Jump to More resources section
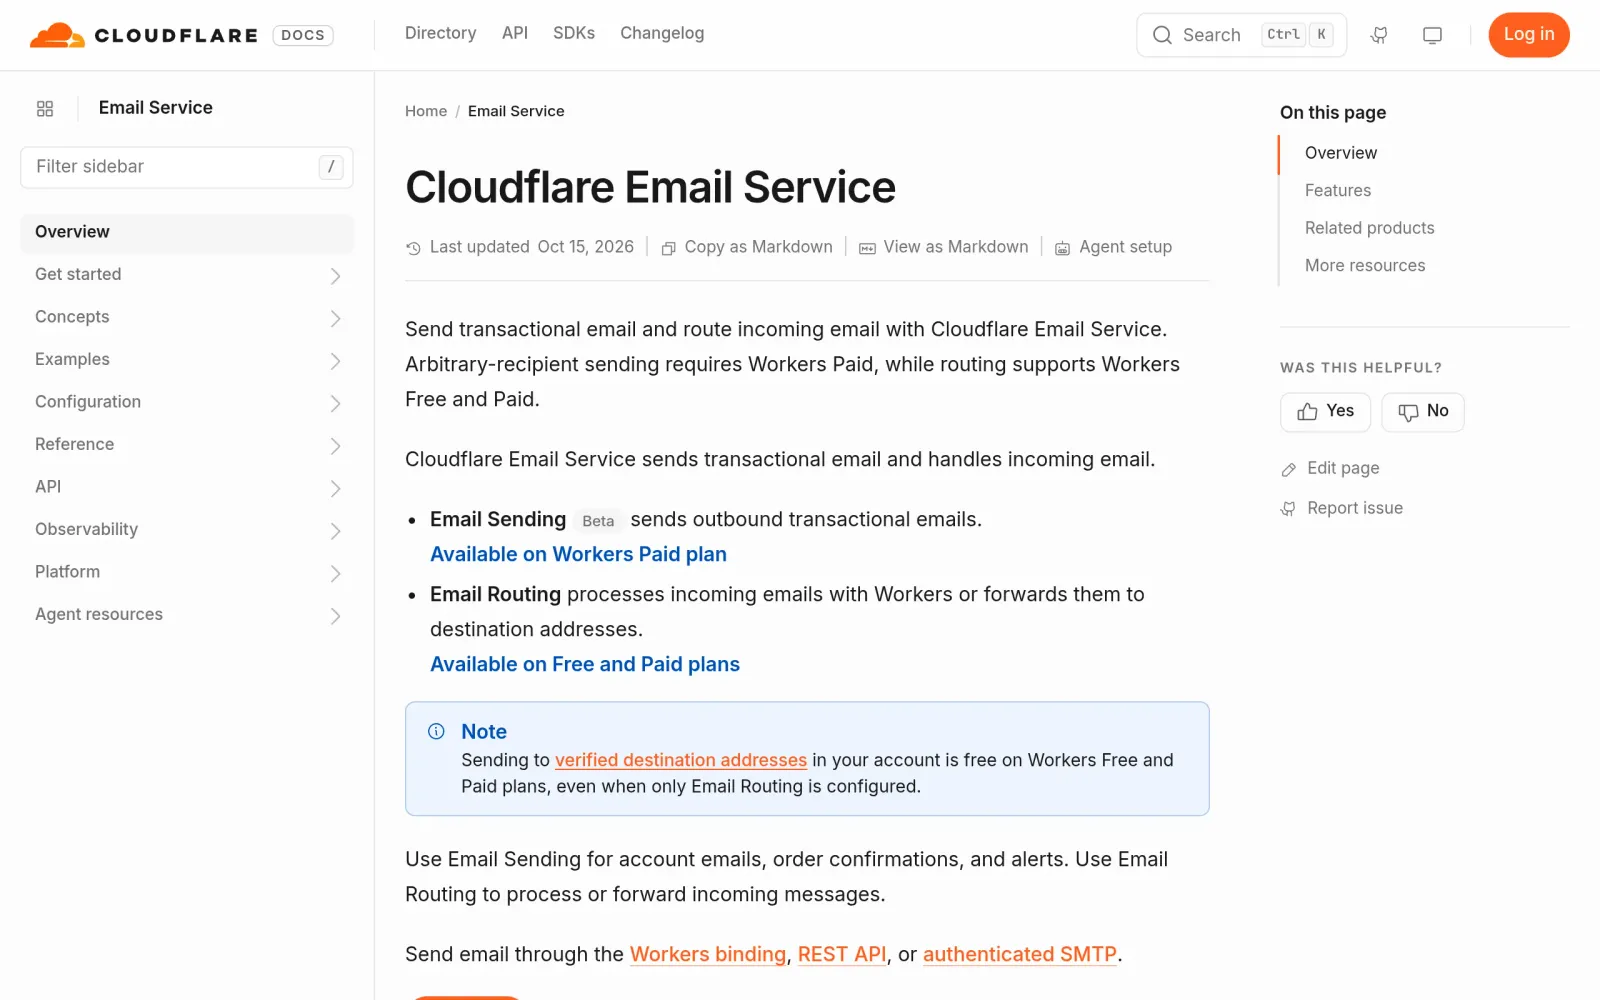This screenshot has width=1600, height=1000. [1365, 265]
